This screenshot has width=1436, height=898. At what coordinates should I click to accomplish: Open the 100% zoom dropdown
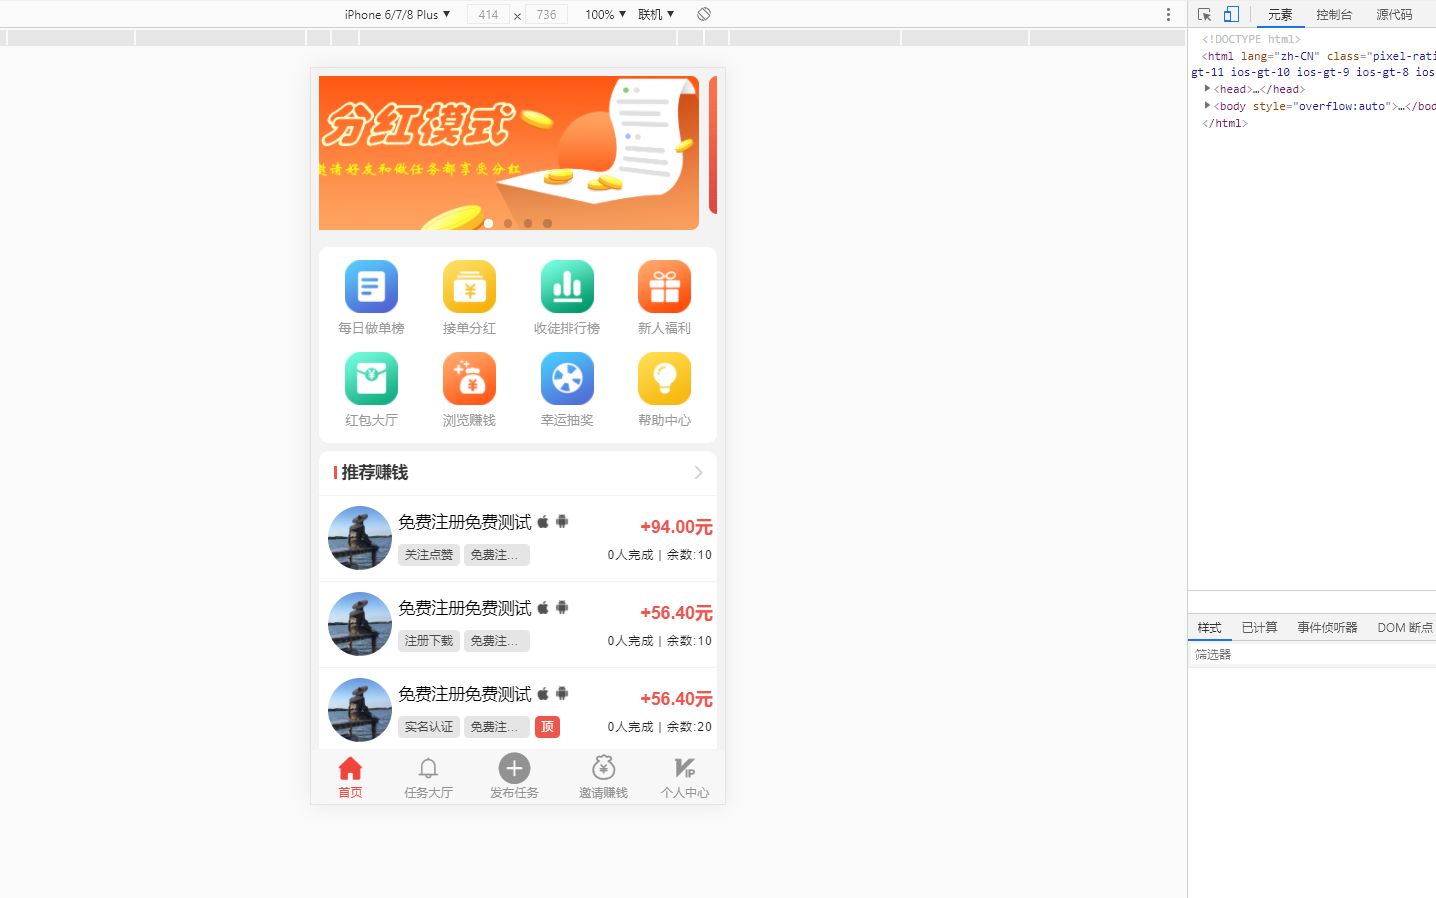click(x=605, y=14)
